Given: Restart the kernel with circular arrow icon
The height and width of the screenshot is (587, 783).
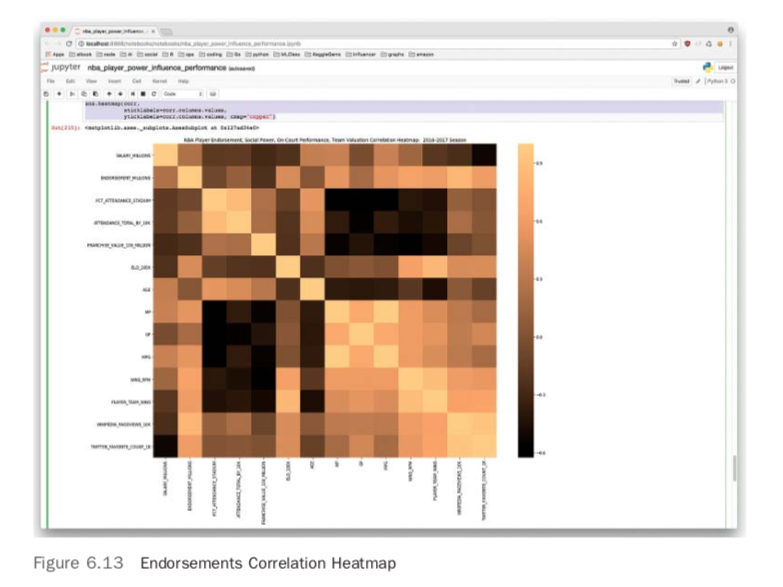Looking at the screenshot, I should [x=154, y=94].
